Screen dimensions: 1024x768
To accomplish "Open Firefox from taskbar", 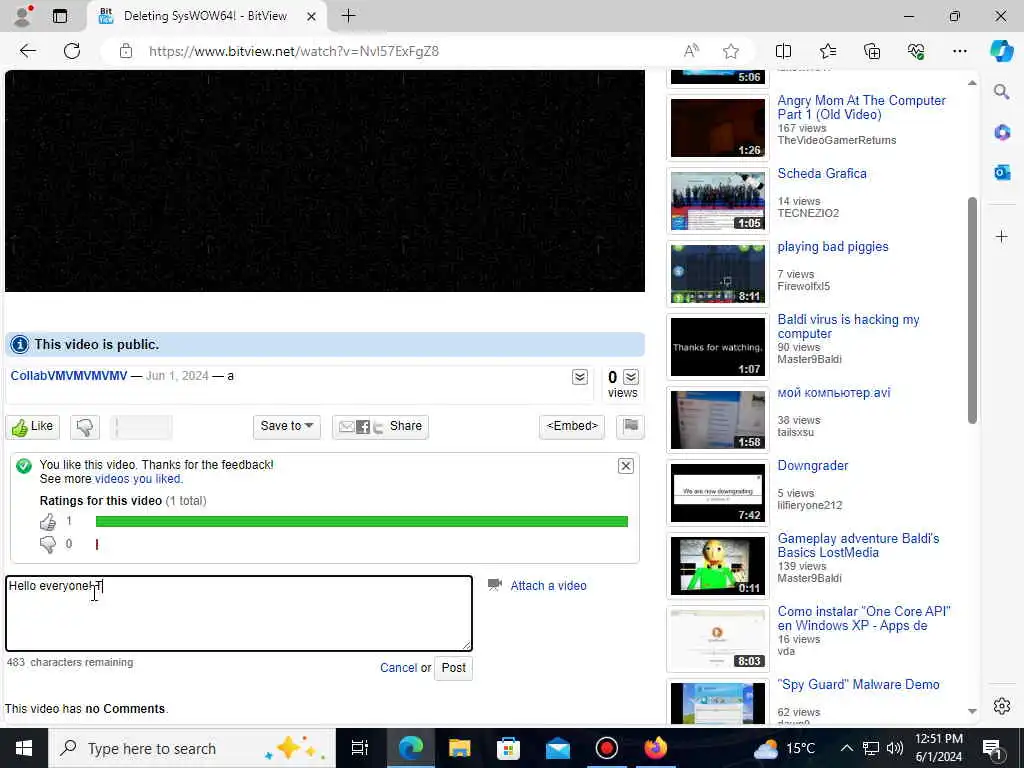I will (x=655, y=748).
